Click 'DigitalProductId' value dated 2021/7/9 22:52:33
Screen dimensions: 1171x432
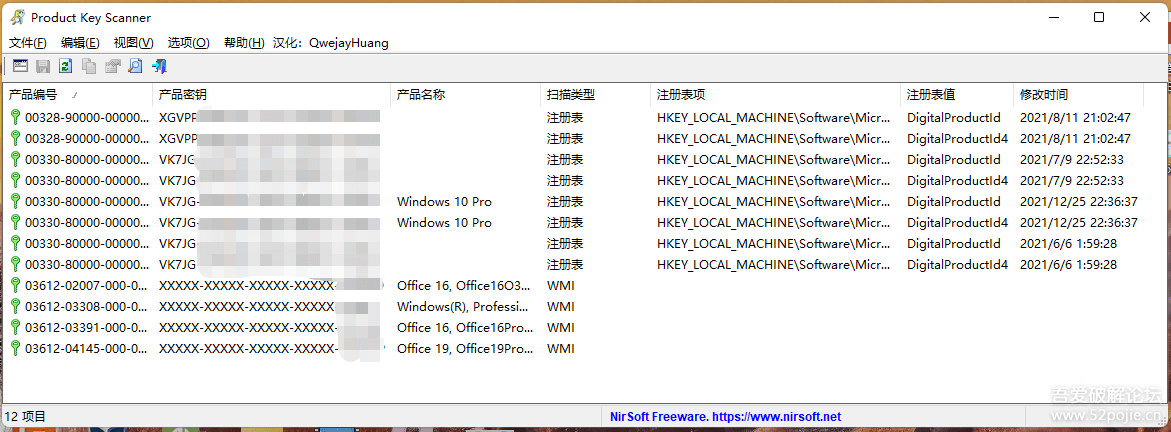(x=954, y=159)
